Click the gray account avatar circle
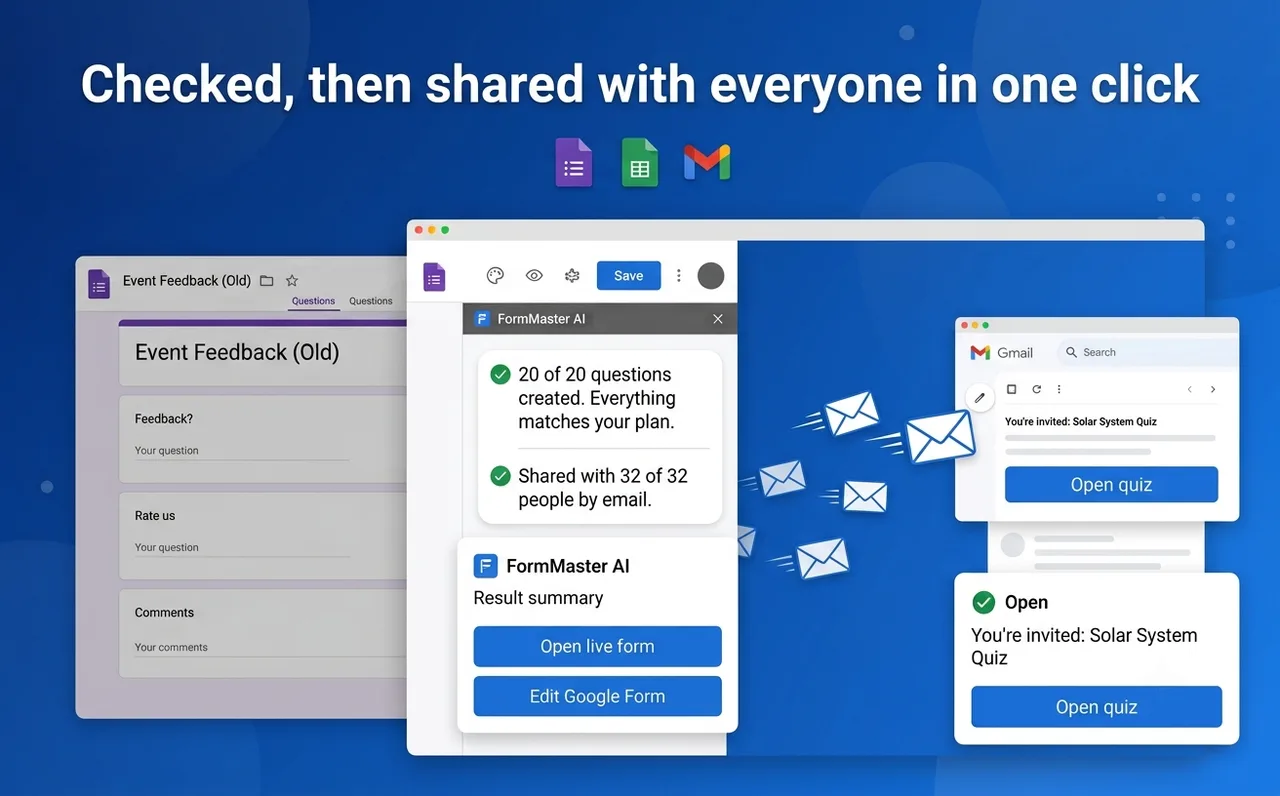 [711, 276]
